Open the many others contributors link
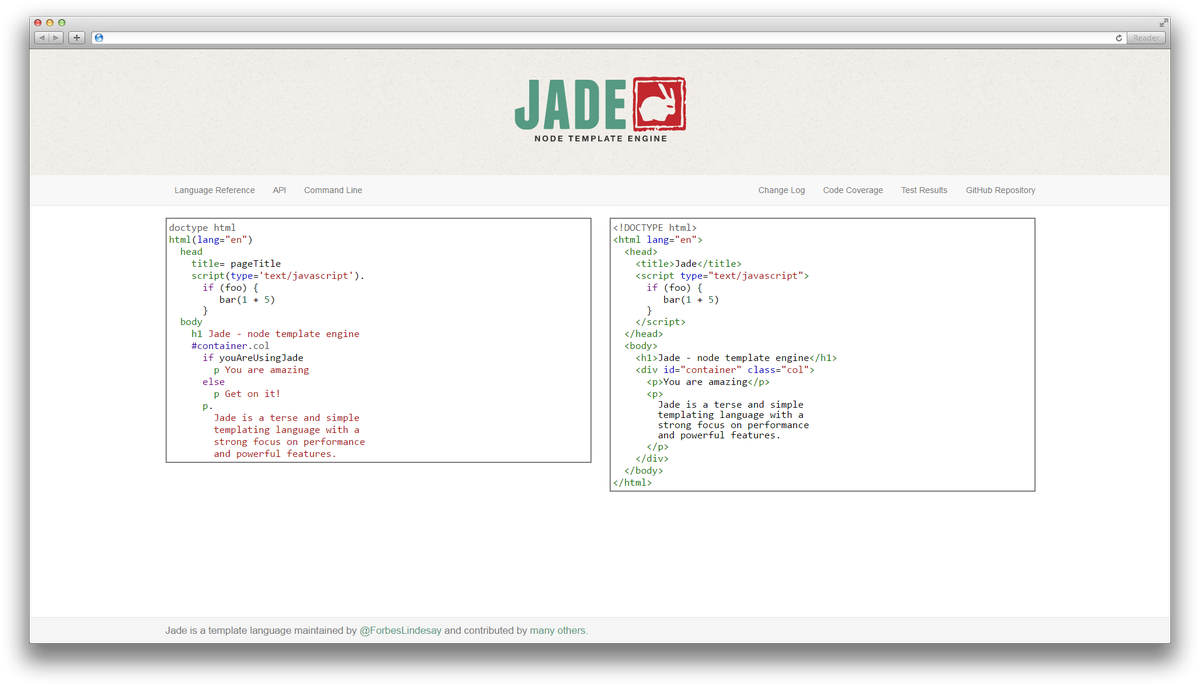1200x686 pixels. (558, 631)
